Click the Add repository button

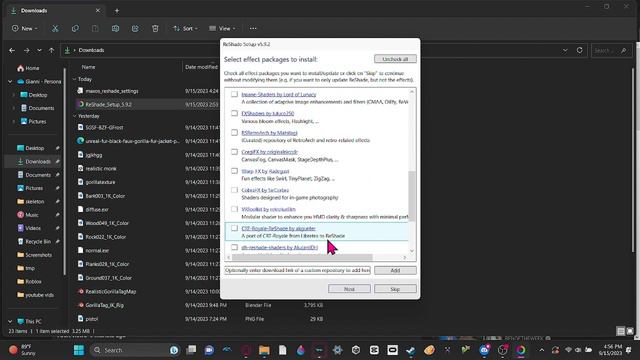click(395, 270)
